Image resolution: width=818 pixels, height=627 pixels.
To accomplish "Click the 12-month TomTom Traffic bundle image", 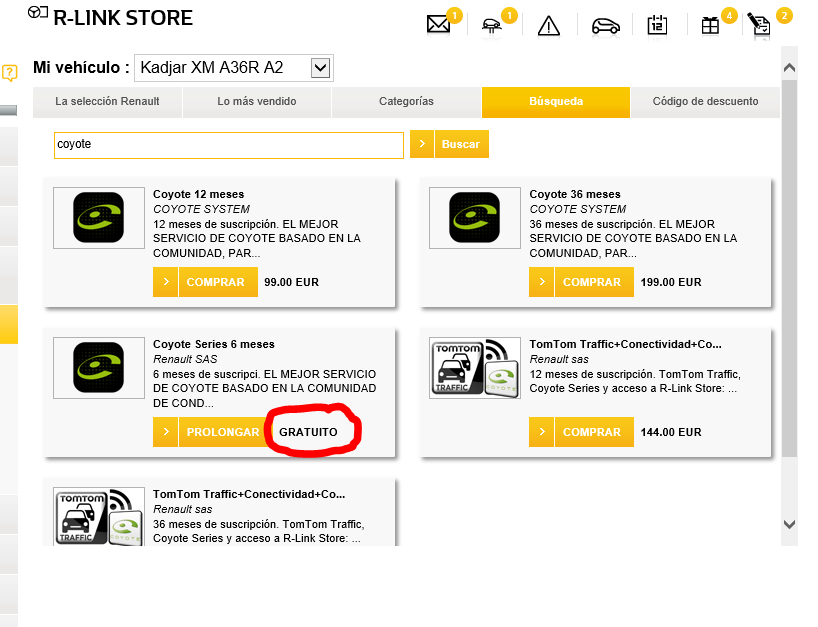I will pos(475,368).
